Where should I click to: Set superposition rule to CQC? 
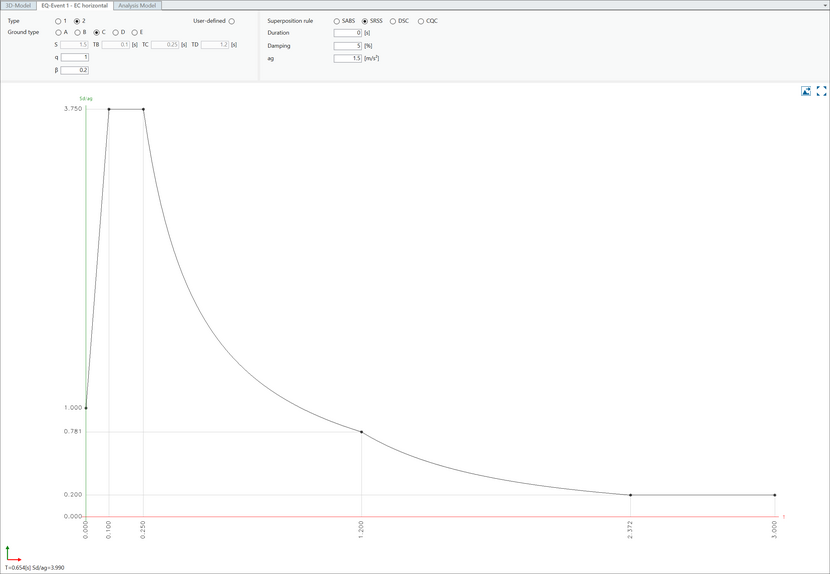pos(420,21)
